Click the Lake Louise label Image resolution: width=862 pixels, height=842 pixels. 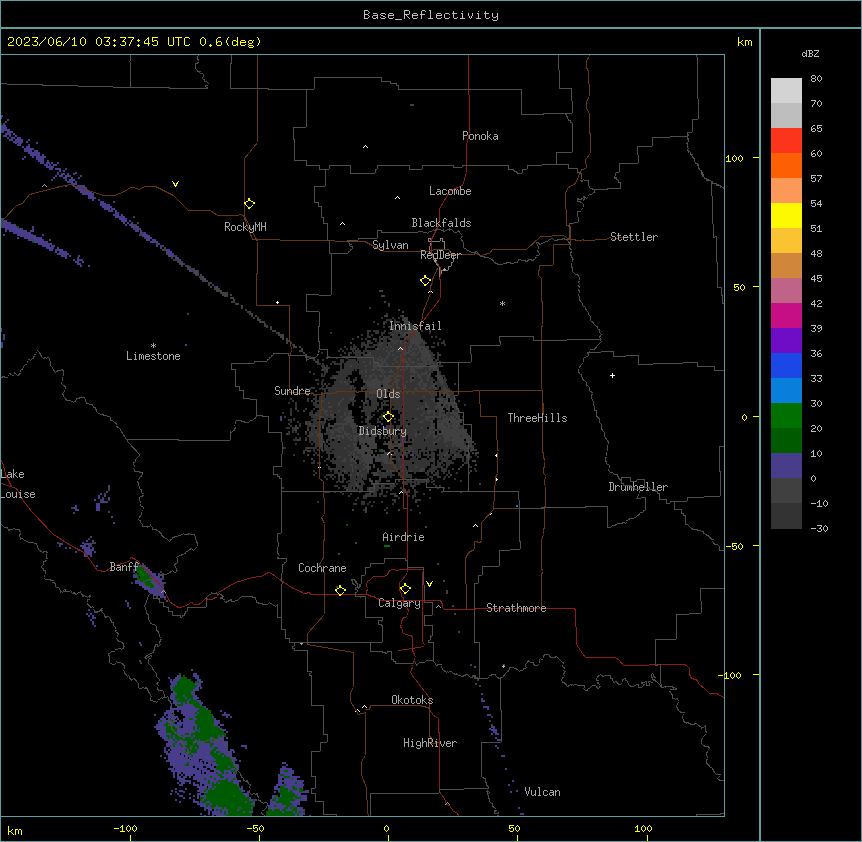click(x=18, y=484)
